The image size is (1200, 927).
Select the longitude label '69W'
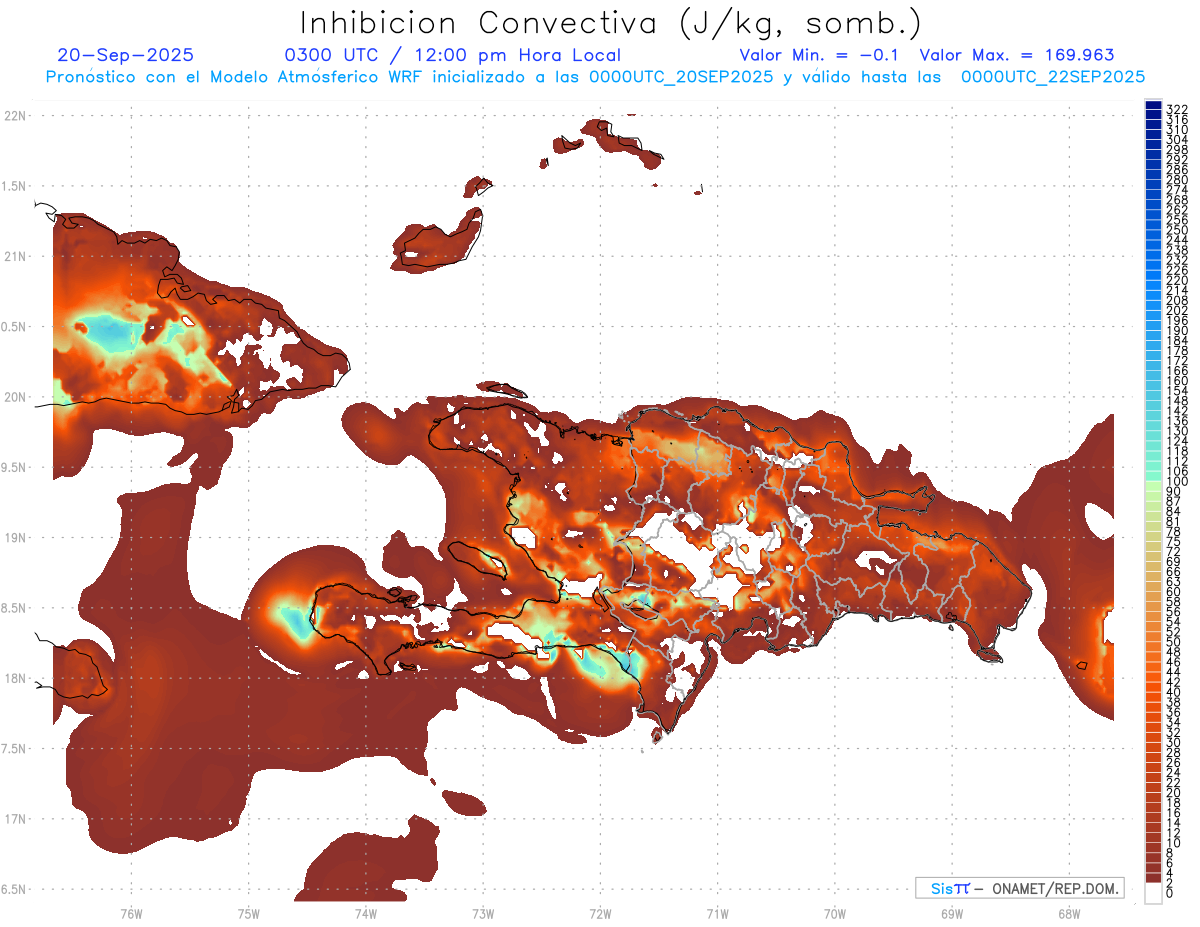952,913
